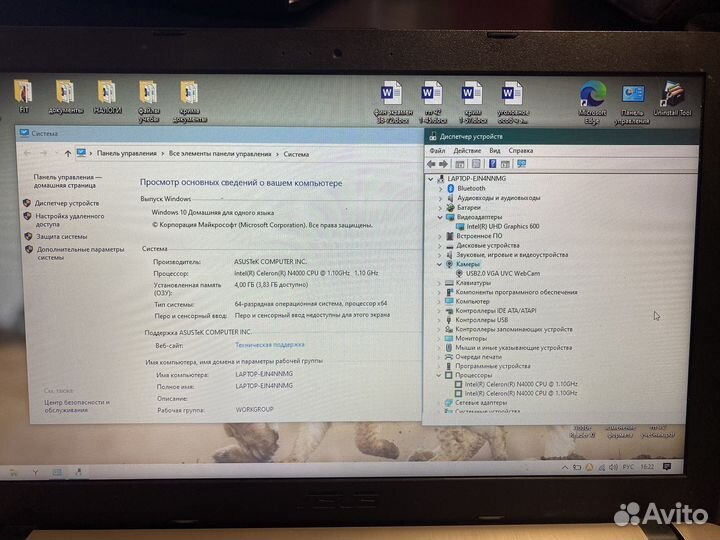Viewport: 720px width, 540px height.
Task: Expand 'Аудиовходы и аудиовыходы' node
Action: [x=440, y=198]
